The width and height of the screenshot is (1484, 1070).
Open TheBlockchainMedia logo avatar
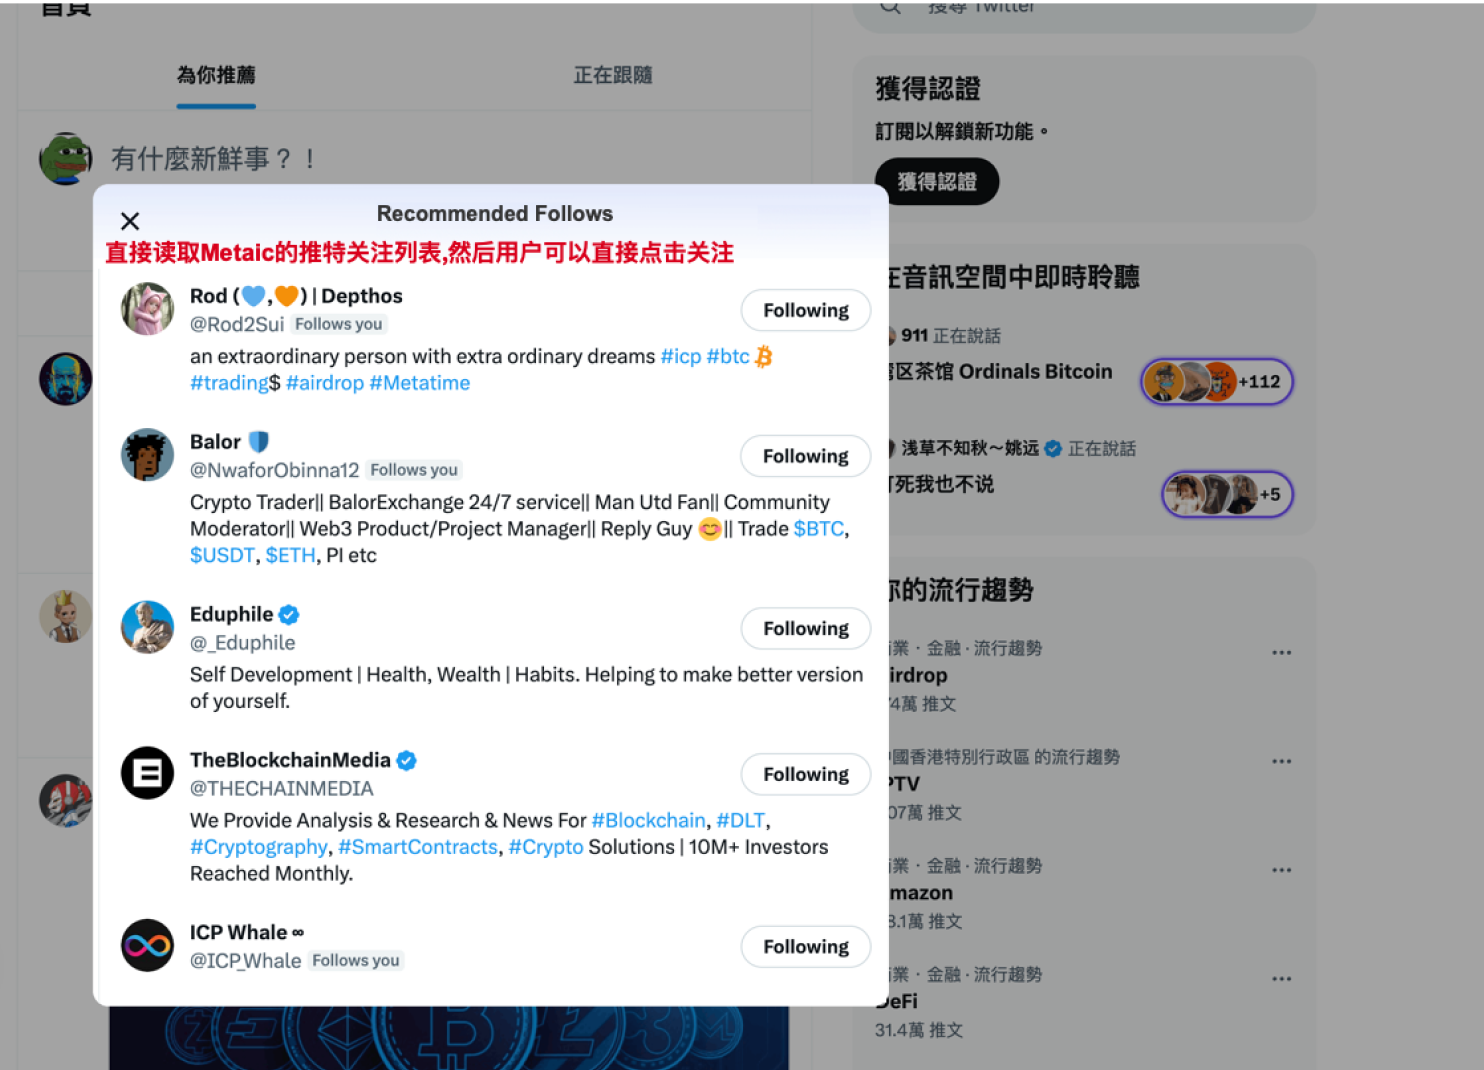pos(147,773)
